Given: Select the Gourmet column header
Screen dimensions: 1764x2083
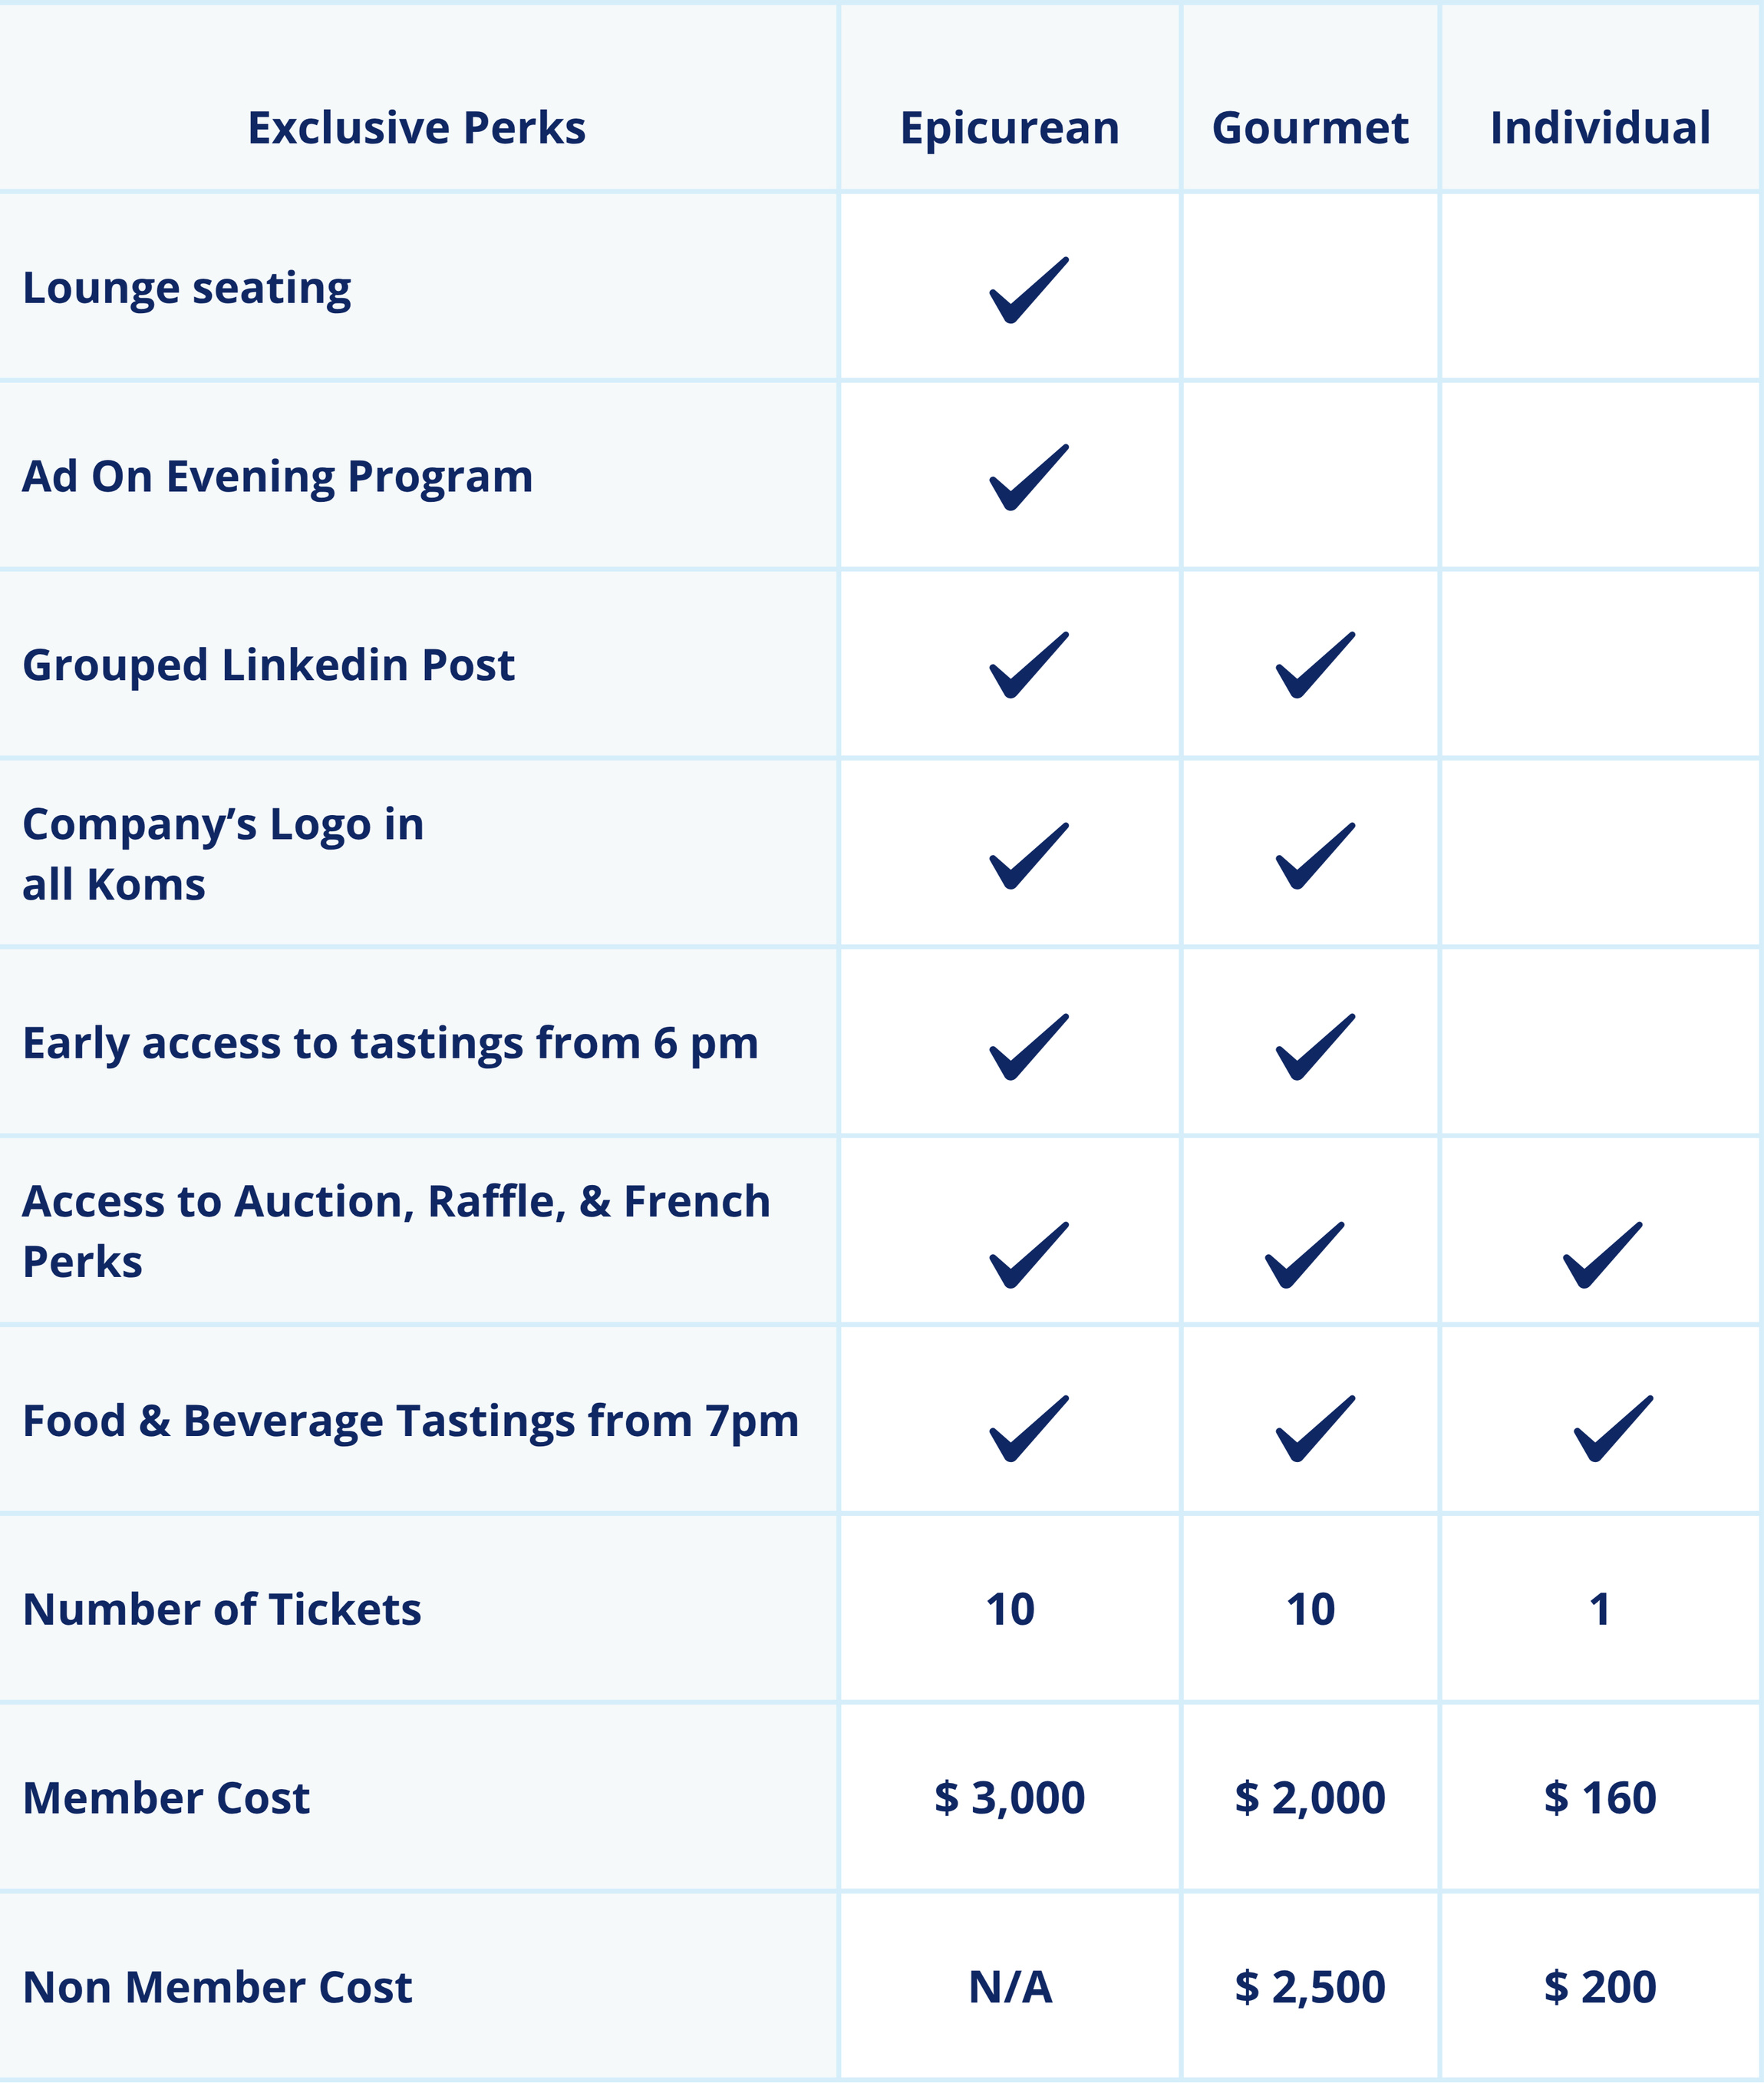Looking at the screenshot, I should [1310, 128].
